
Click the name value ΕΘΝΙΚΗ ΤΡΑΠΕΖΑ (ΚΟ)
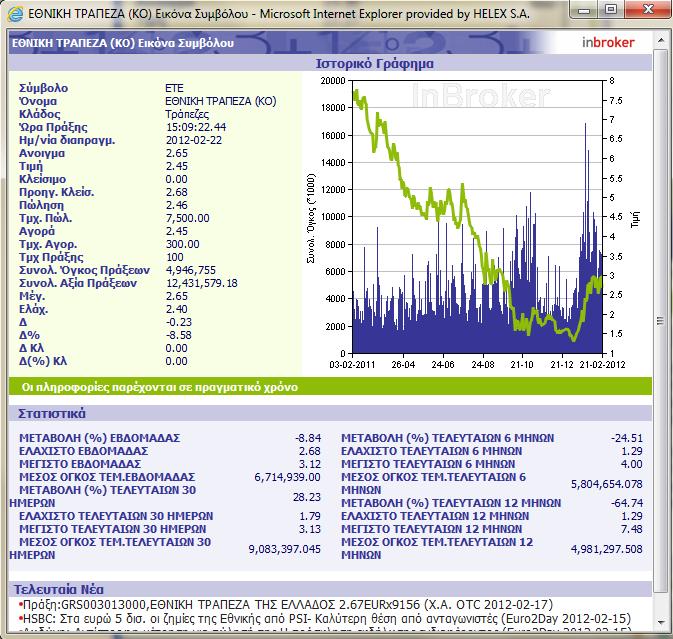pos(221,101)
